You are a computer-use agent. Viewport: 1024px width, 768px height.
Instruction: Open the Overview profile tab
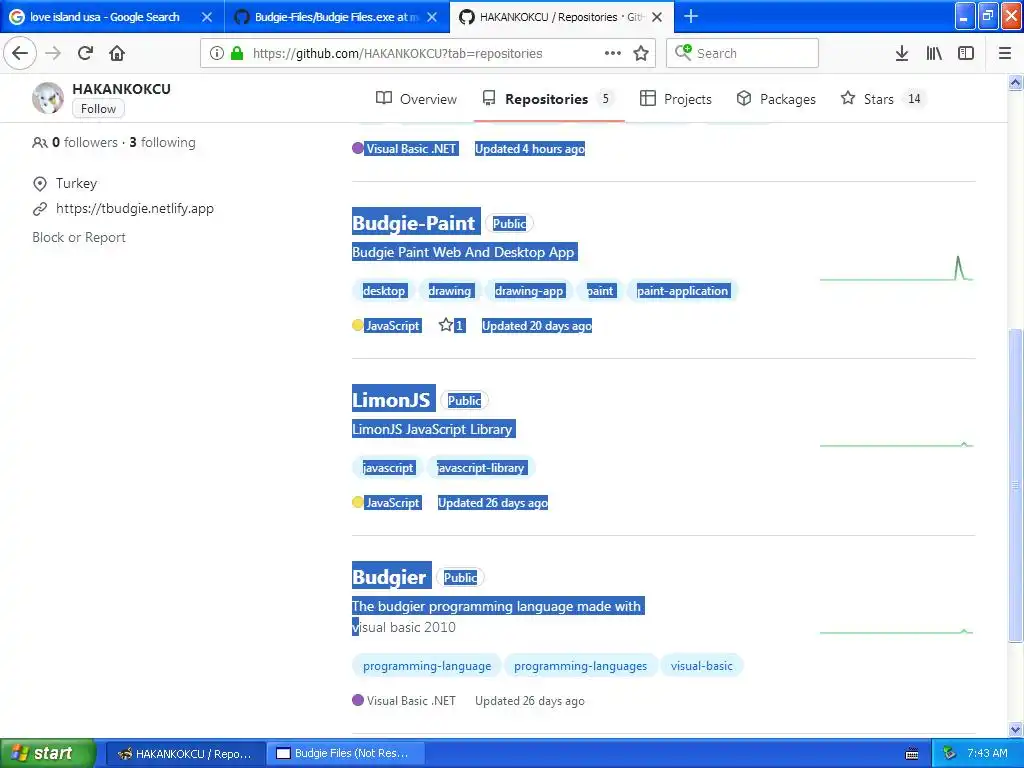tap(417, 99)
